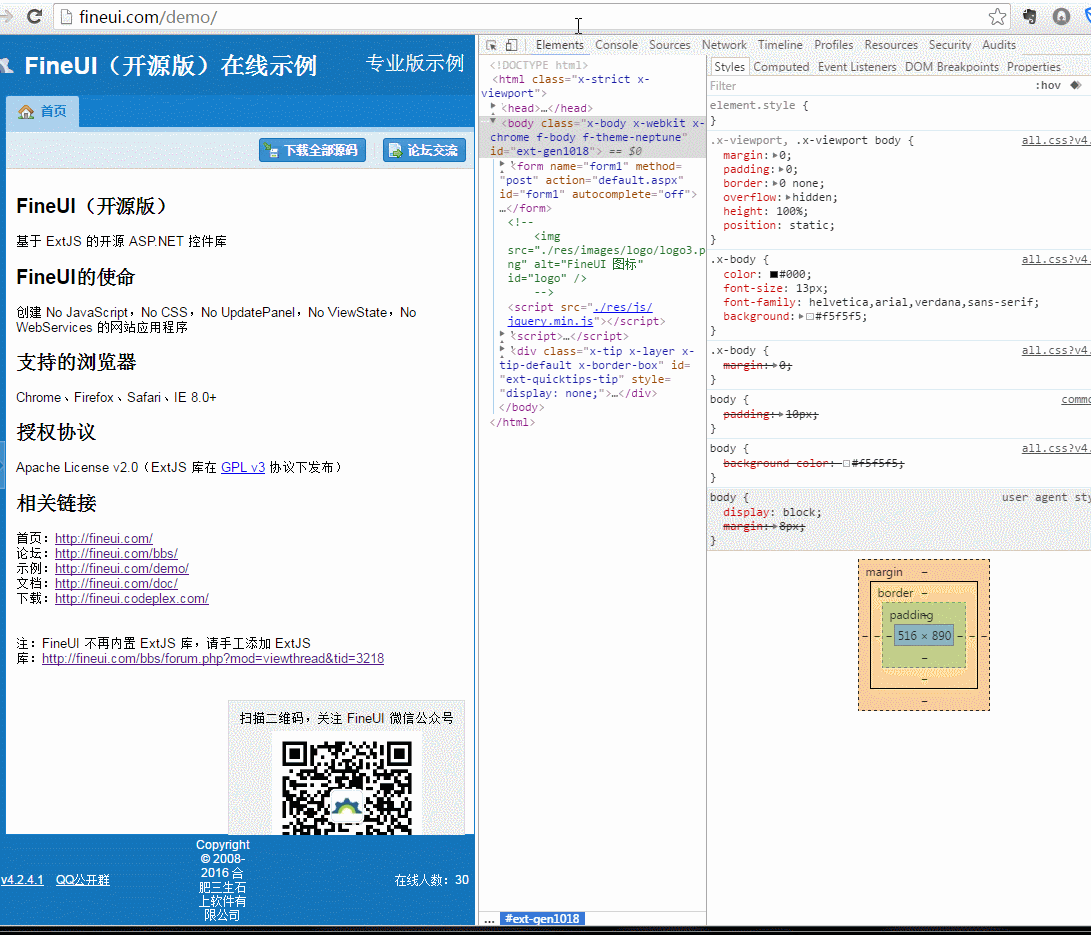The height and width of the screenshot is (935, 1091).
Task: Open the GPL v3 license link
Action: pyautogui.click(x=243, y=468)
